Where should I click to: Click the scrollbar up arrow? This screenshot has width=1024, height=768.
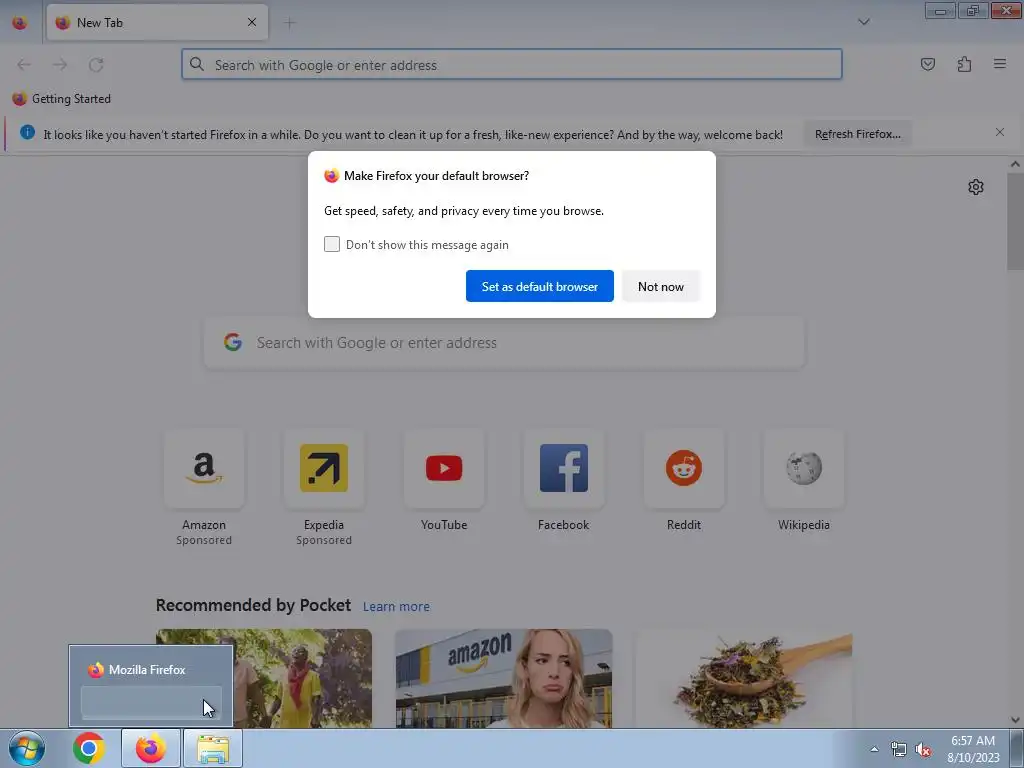click(x=1015, y=164)
